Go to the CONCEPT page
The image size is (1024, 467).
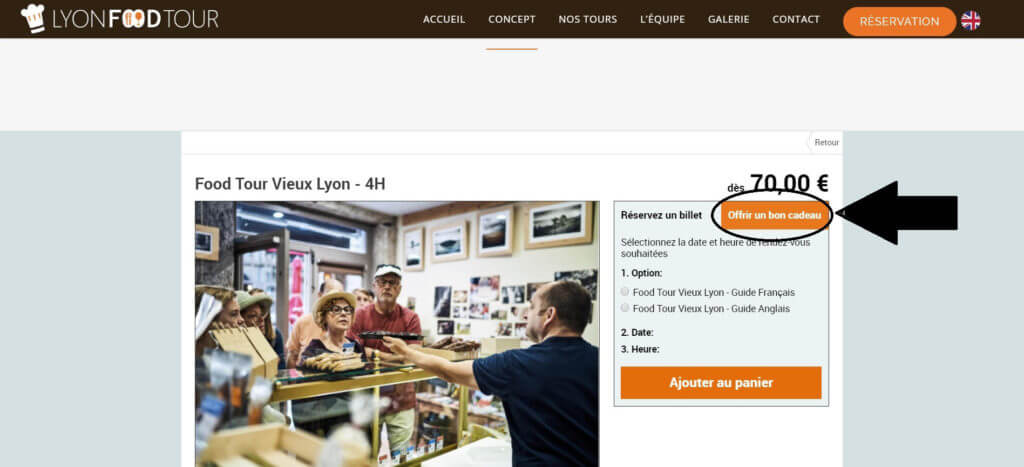click(x=512, y=20)
